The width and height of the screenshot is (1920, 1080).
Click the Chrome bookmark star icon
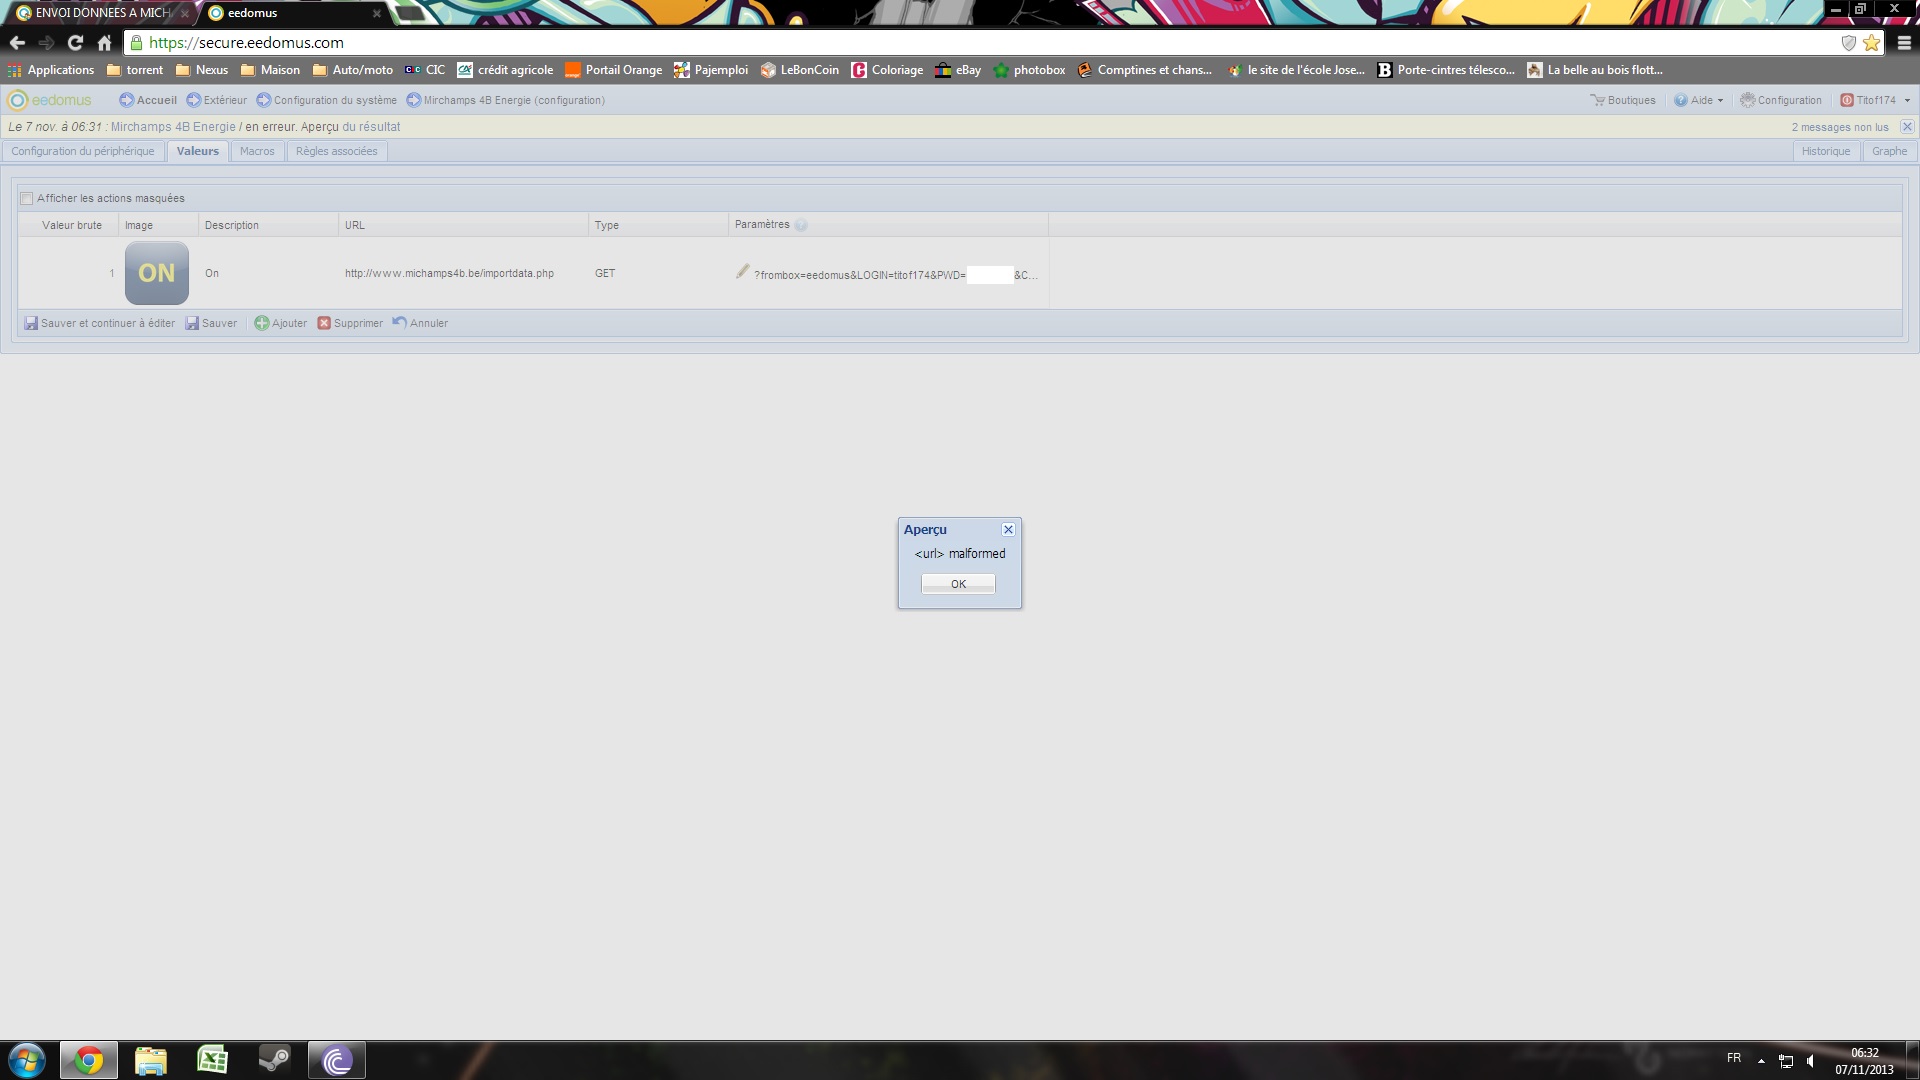(x=1871, y=43)
